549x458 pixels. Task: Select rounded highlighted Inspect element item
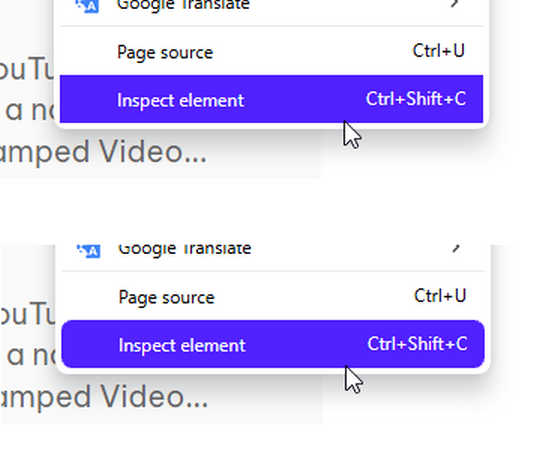coord(273,344)
